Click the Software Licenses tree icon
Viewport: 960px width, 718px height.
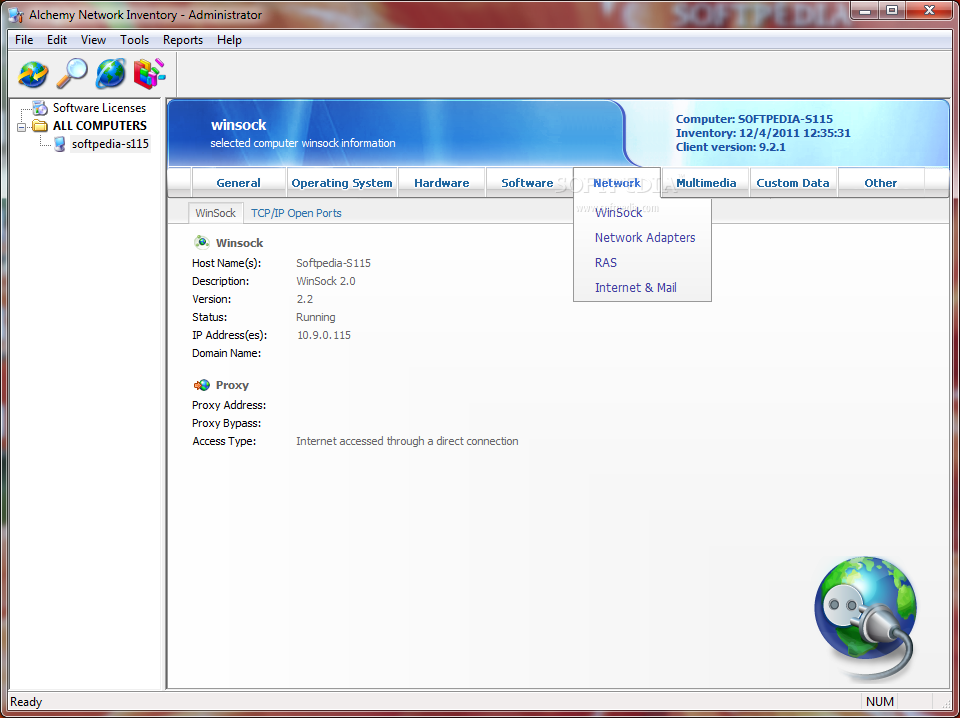pos(40,108)
